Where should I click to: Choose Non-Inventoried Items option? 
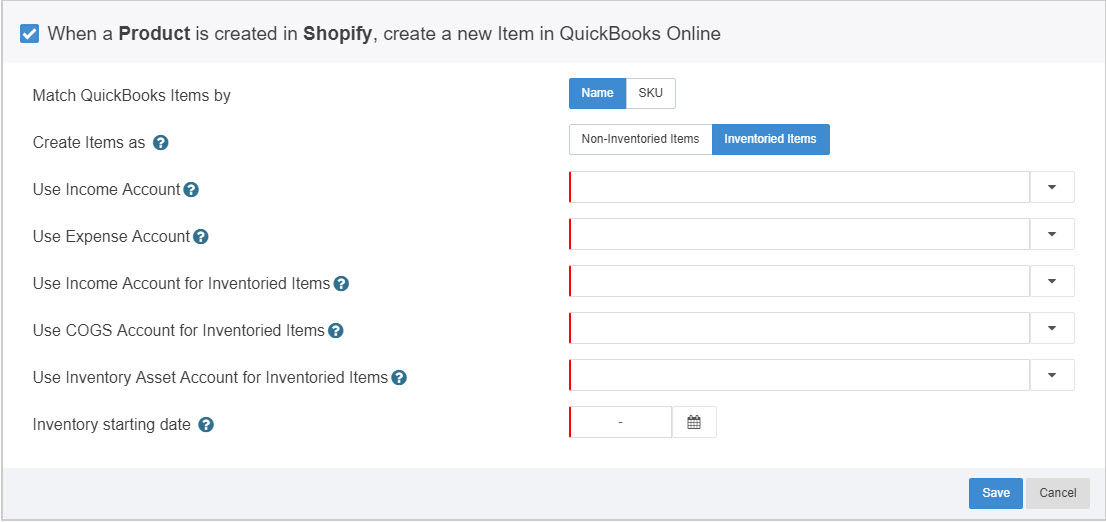point(640,139)
